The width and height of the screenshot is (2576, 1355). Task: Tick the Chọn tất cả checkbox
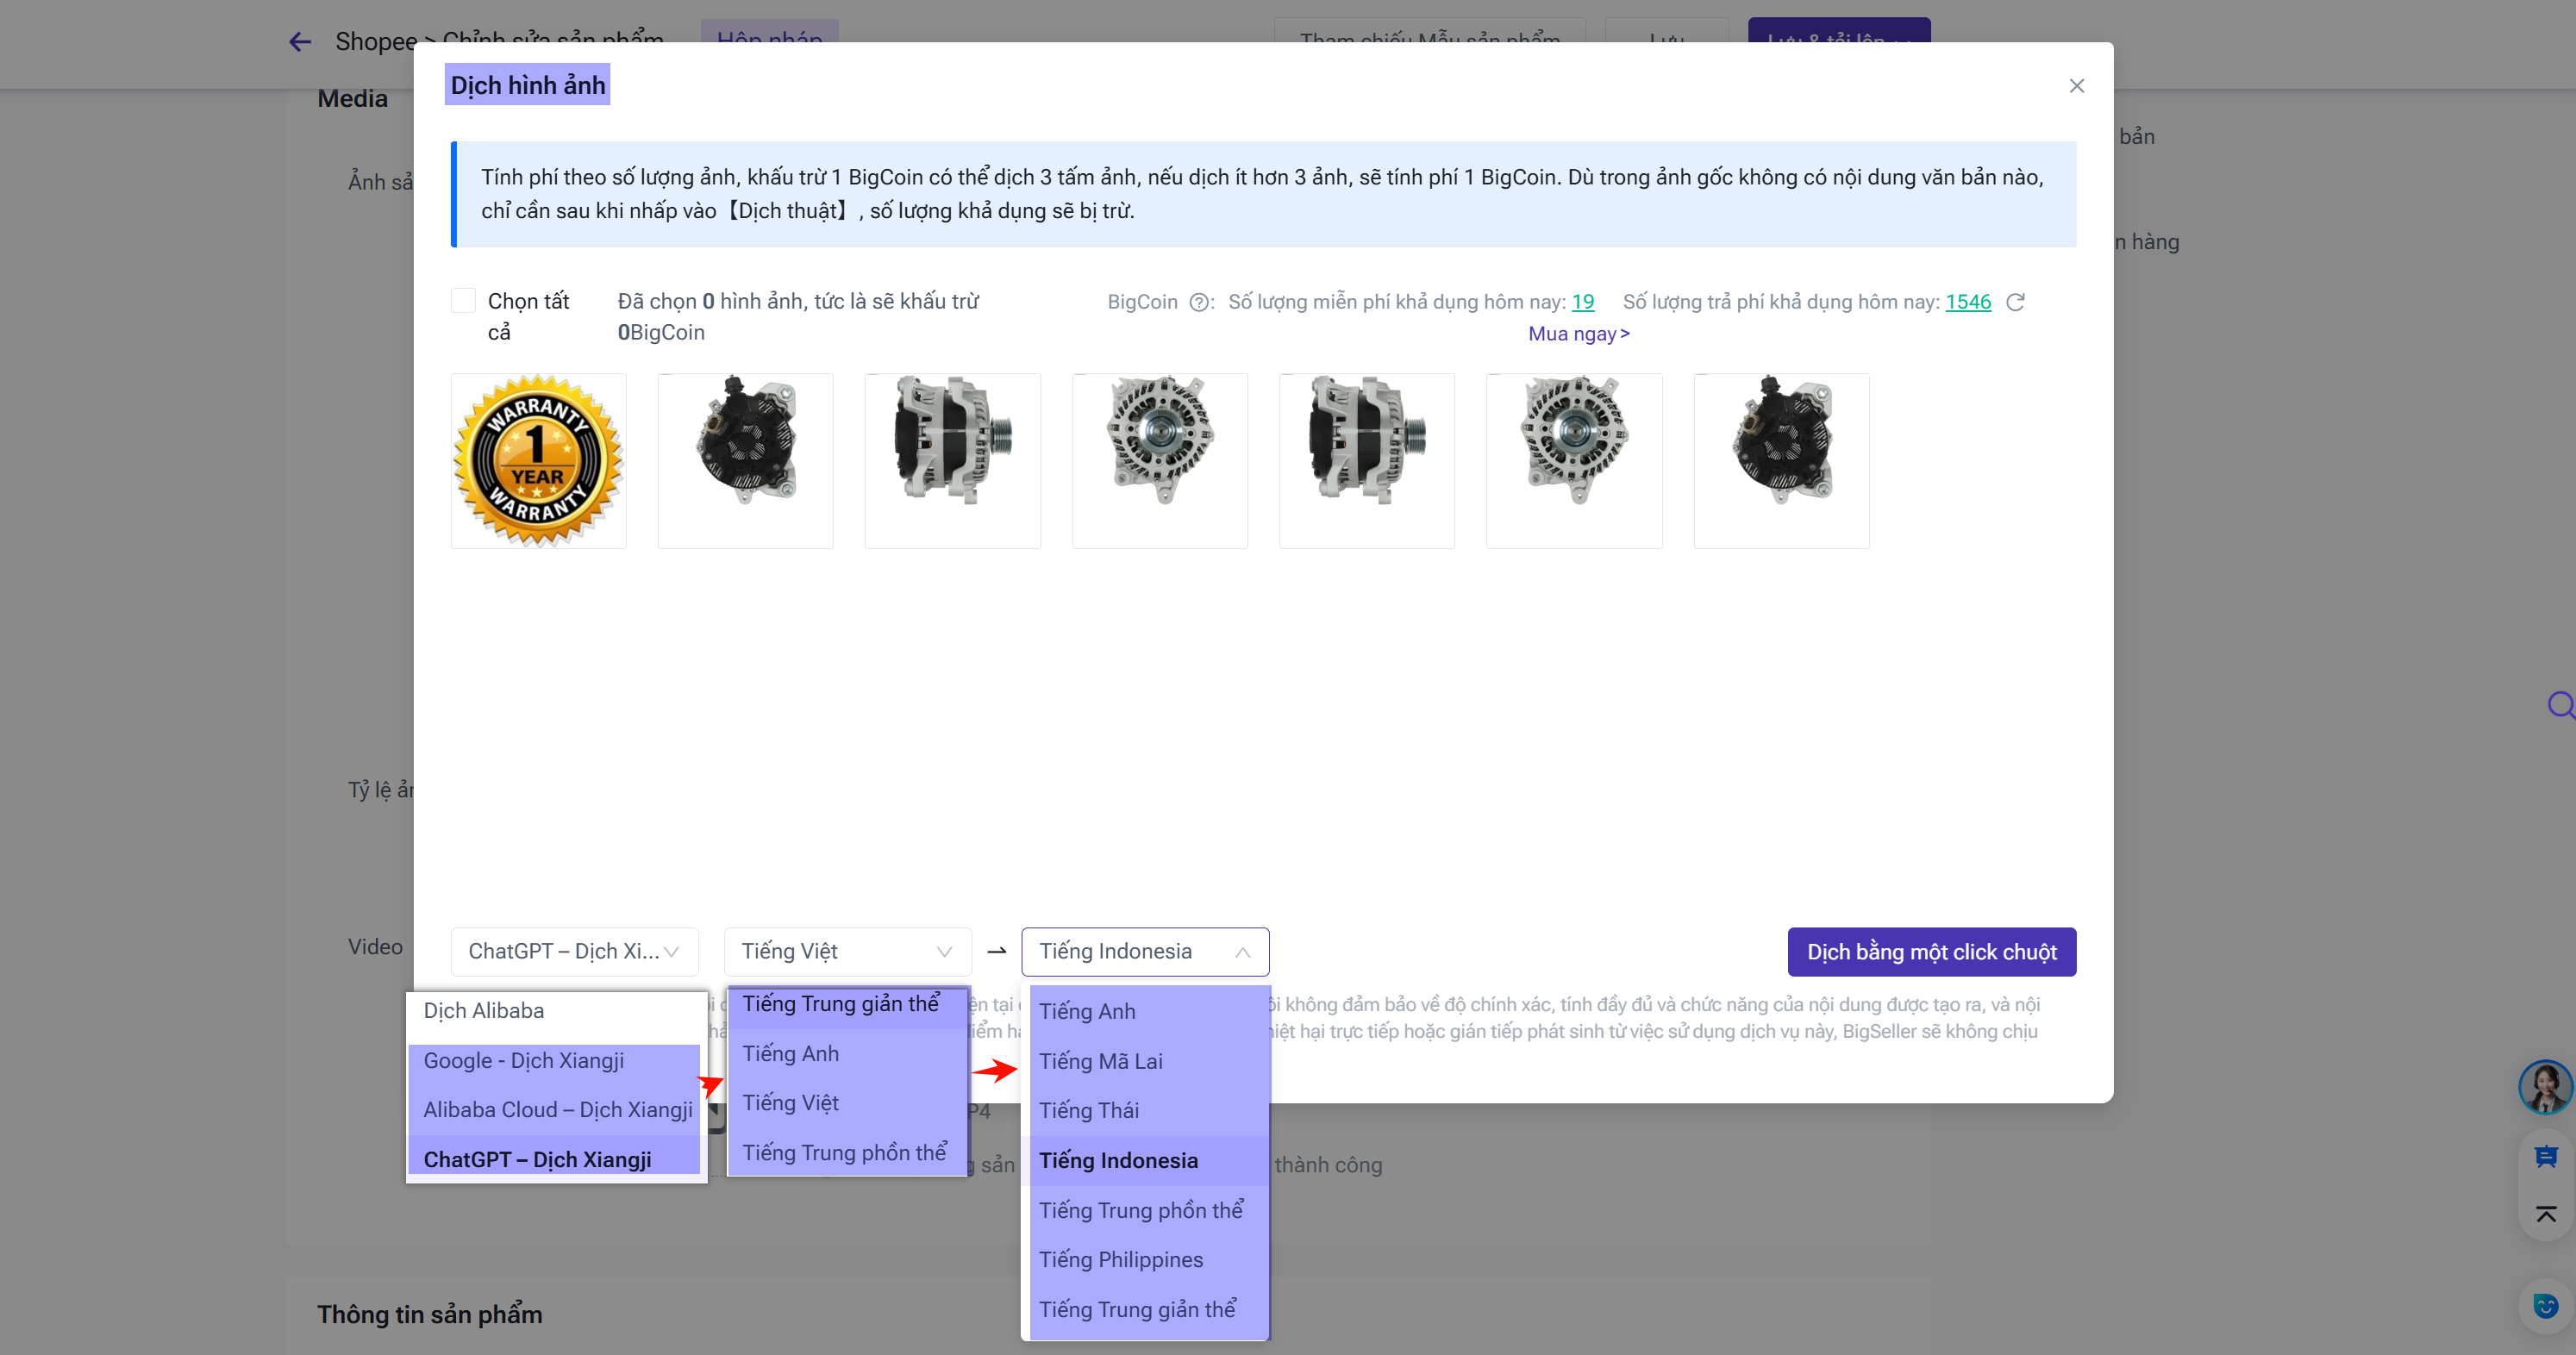463,301
